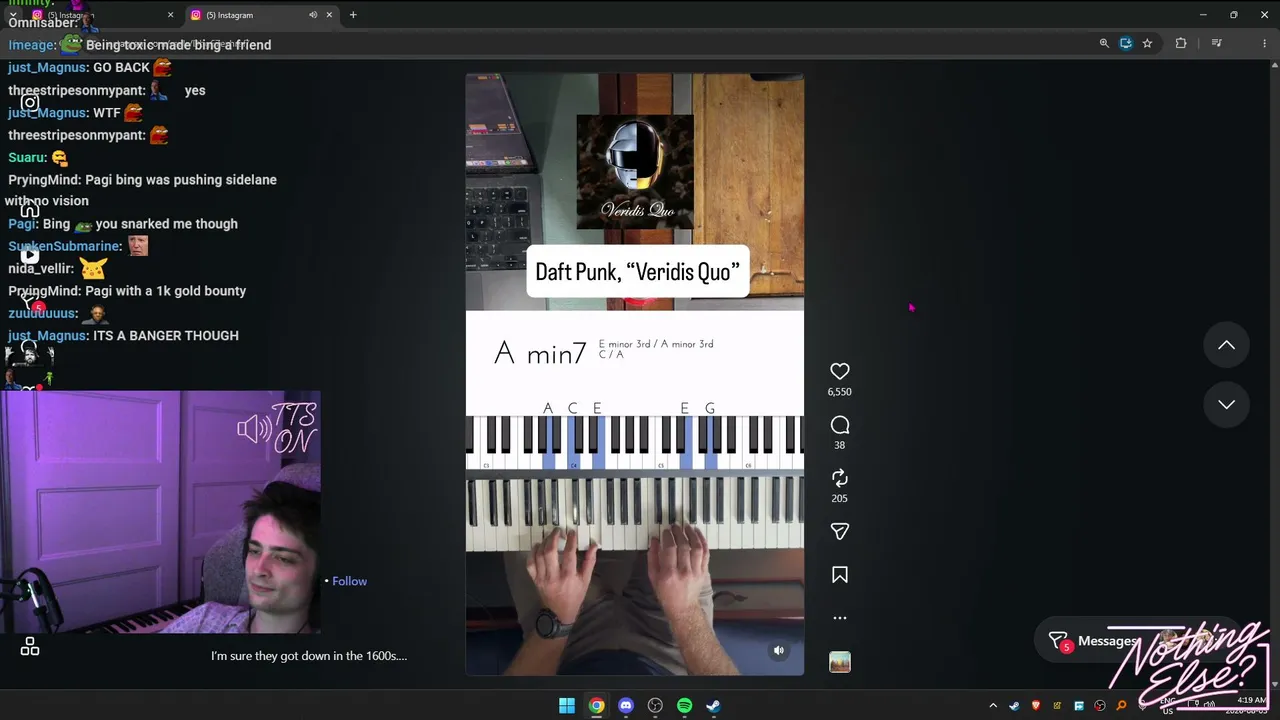Open the reel's comments

pyautogui.click(x=840, y=425)
